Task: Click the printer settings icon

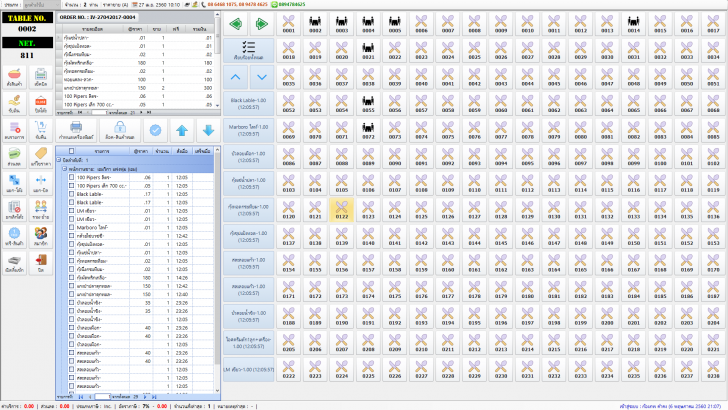Action: tap(76, 130)
